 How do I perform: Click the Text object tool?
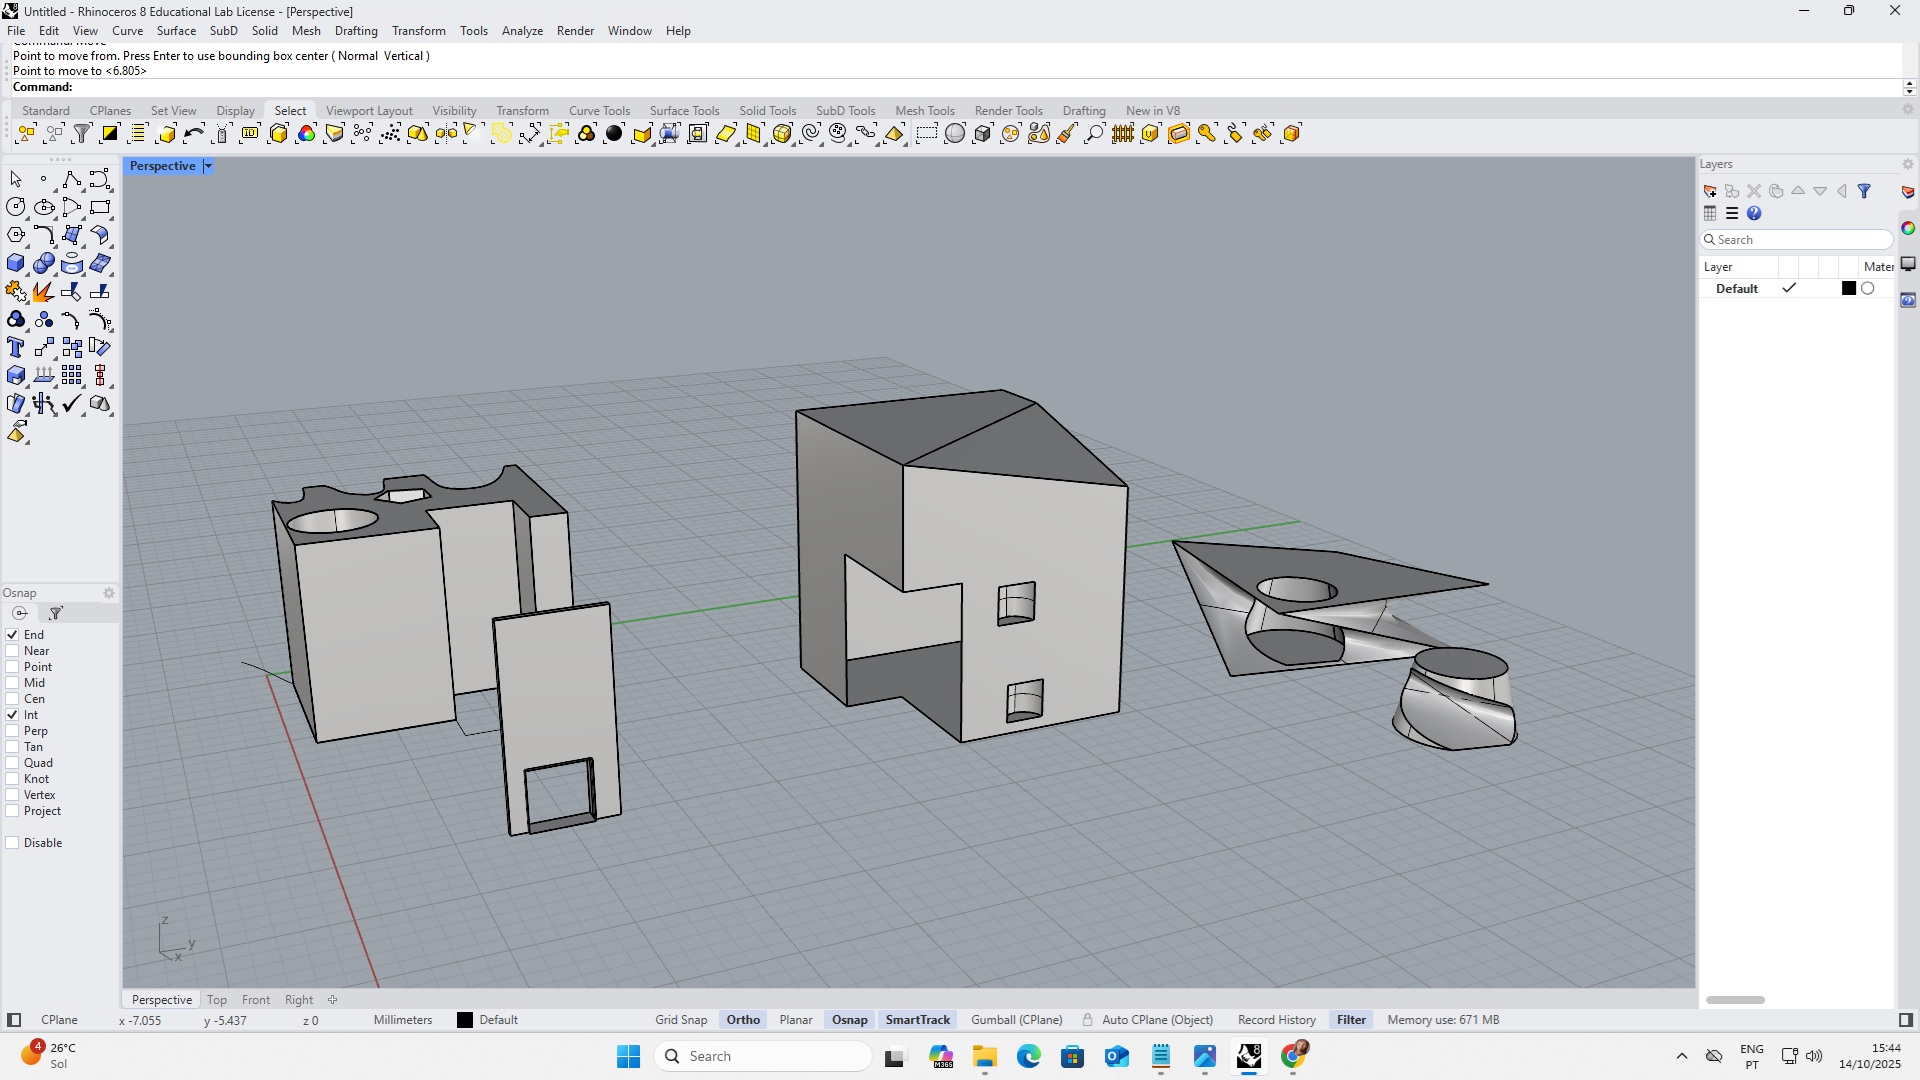point(15,348)
